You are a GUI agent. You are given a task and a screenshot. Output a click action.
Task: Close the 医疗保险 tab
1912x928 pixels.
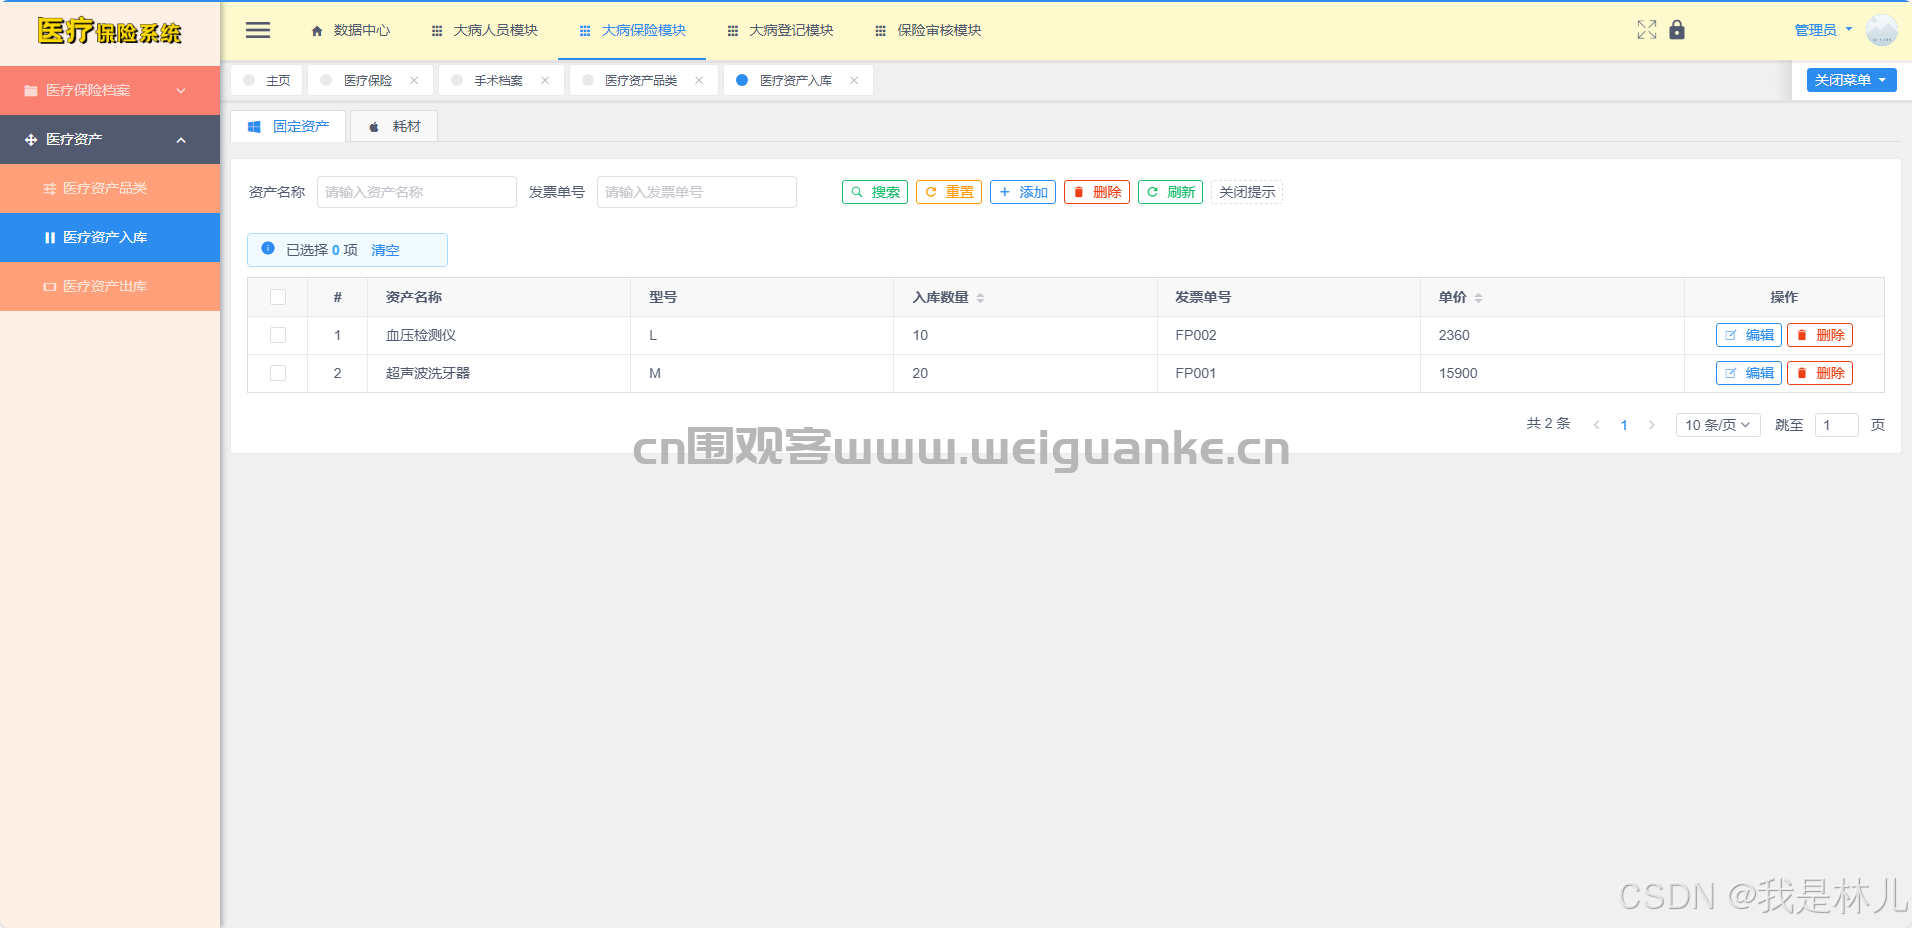pyautogui.click(x=414, y=80)
